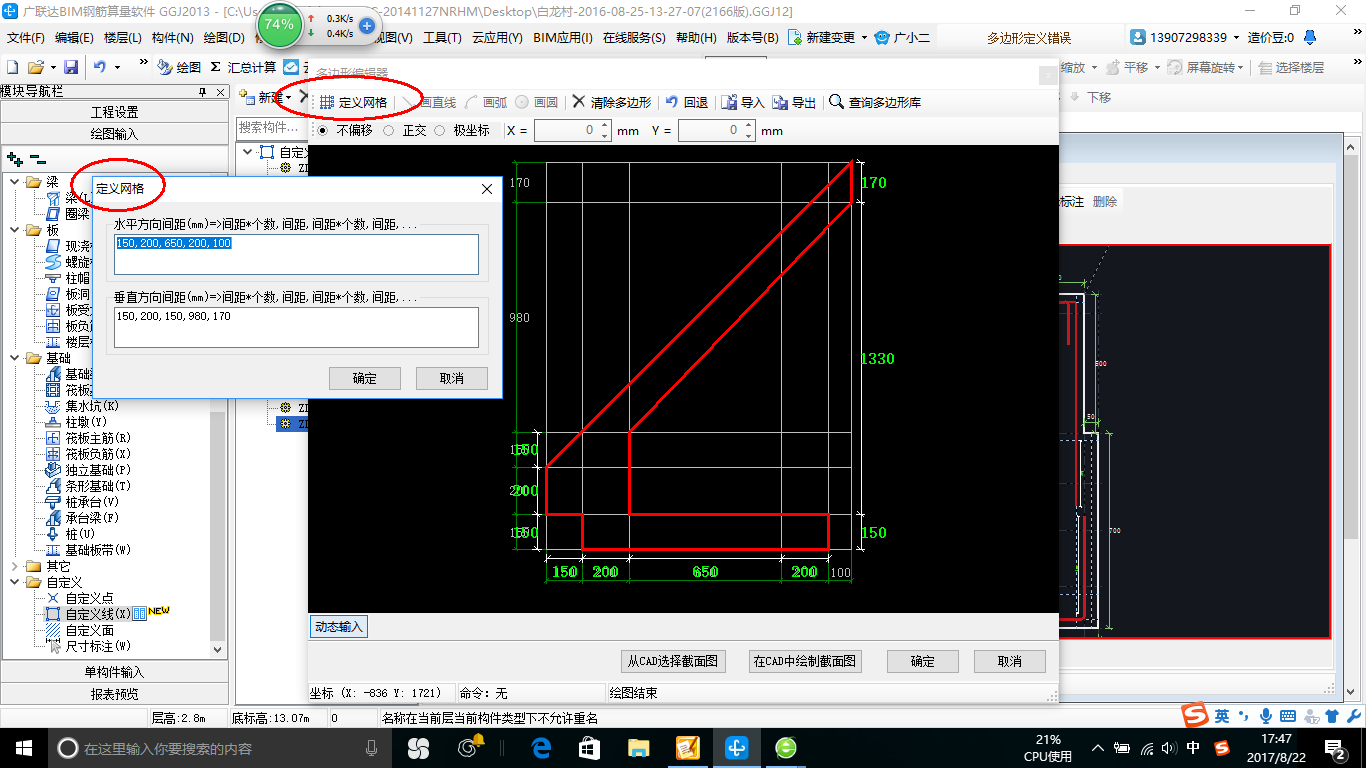Image resolution: width=1366 pixels, height=768 pixels.
Task: Click 从CAD选择截面图 button
Action: pyautogui.click(x=673, y=661)
